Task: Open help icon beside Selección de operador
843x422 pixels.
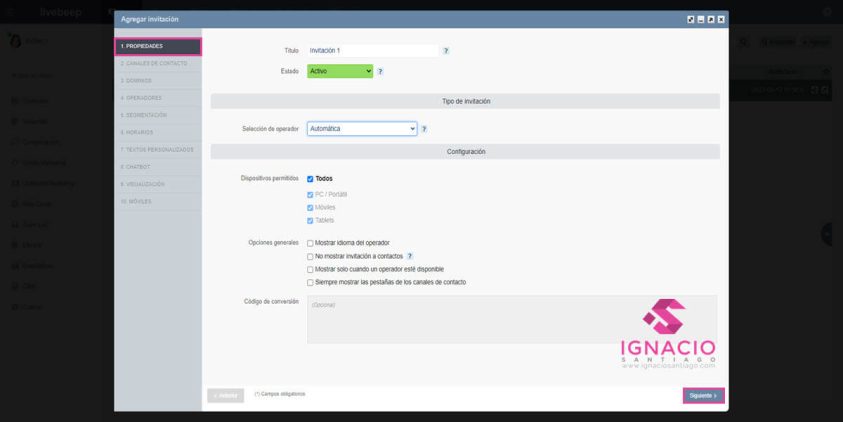Action: tap(424, 129)
